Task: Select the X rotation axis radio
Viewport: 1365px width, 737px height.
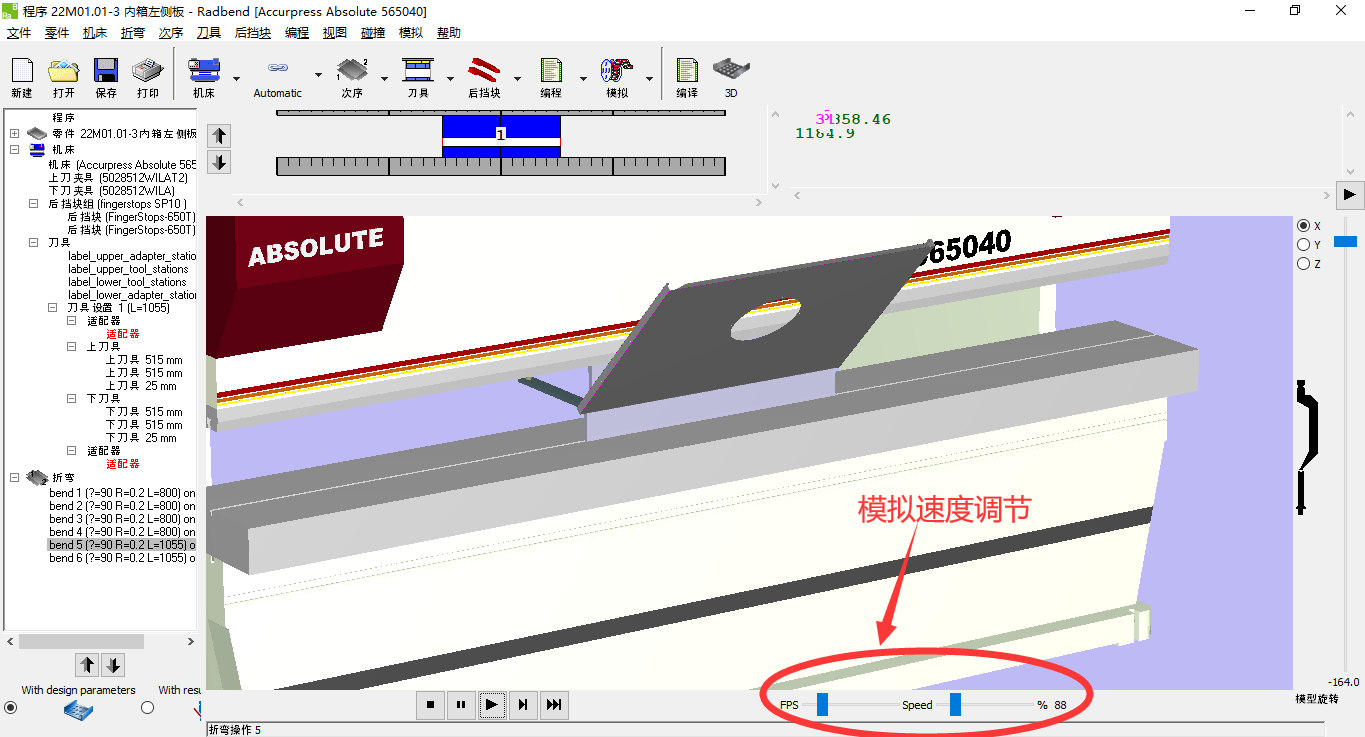Action: [x=1303, y=226]
